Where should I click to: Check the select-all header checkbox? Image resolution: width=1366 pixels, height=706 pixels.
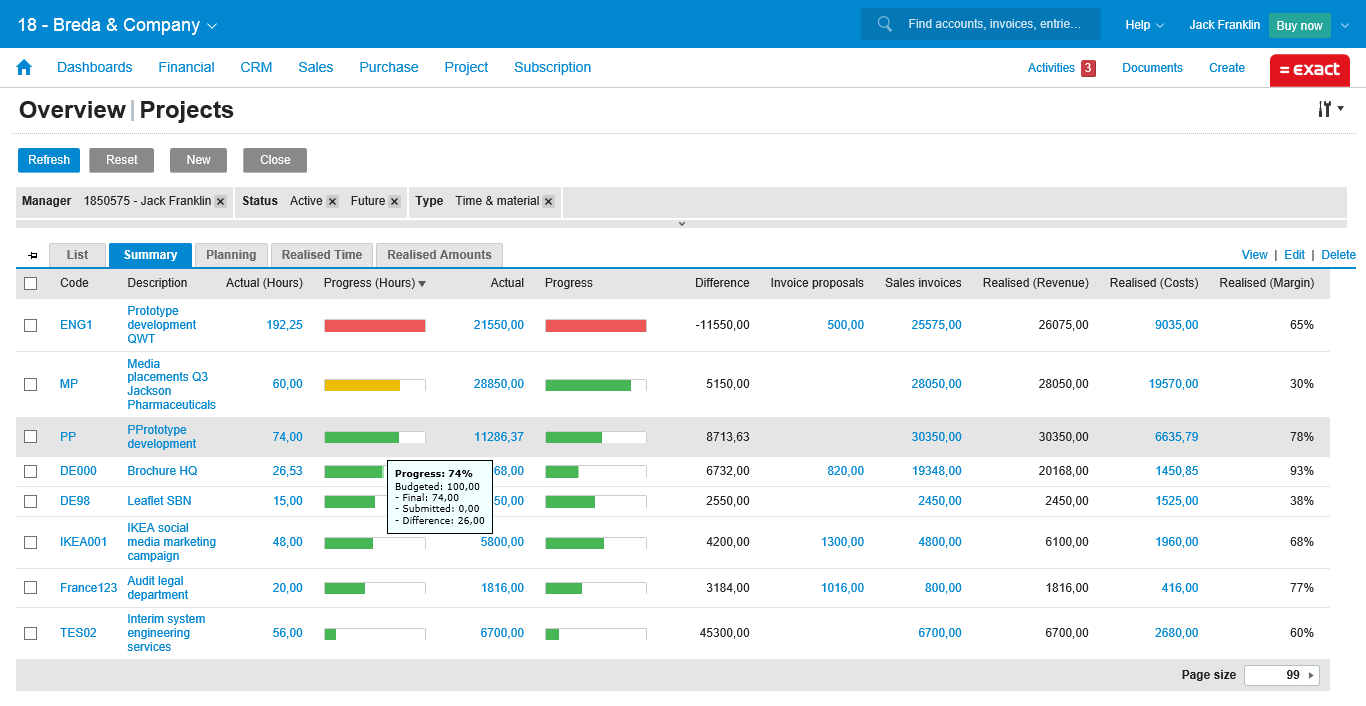[31, 283]
